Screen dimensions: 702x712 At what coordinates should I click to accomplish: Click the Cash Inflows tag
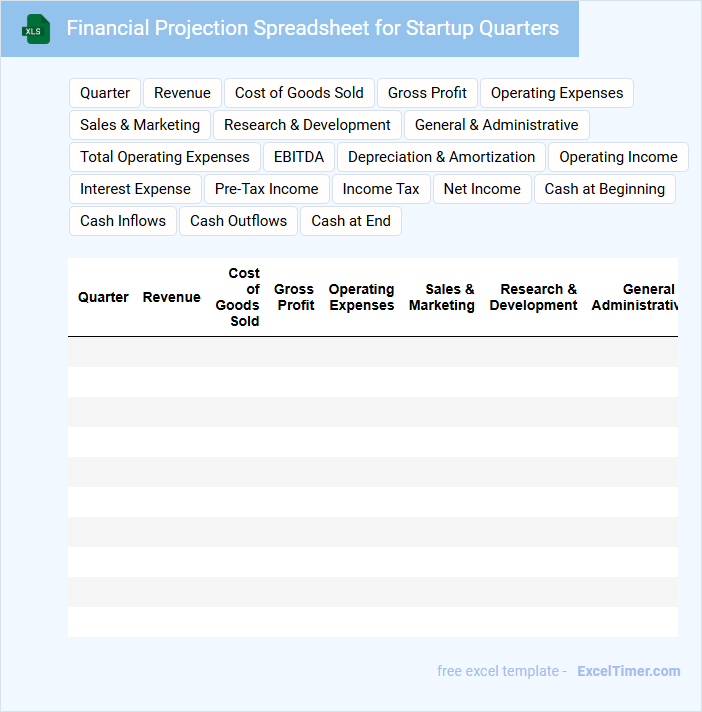point(123,221)
